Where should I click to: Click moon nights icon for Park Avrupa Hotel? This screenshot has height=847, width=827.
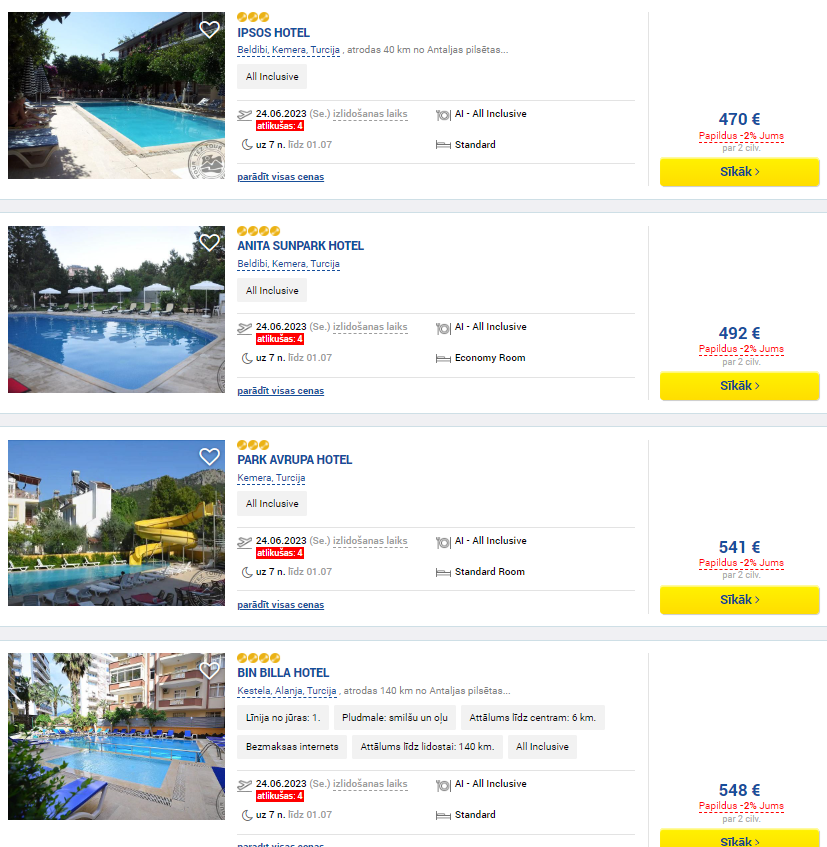click(246, 572)
